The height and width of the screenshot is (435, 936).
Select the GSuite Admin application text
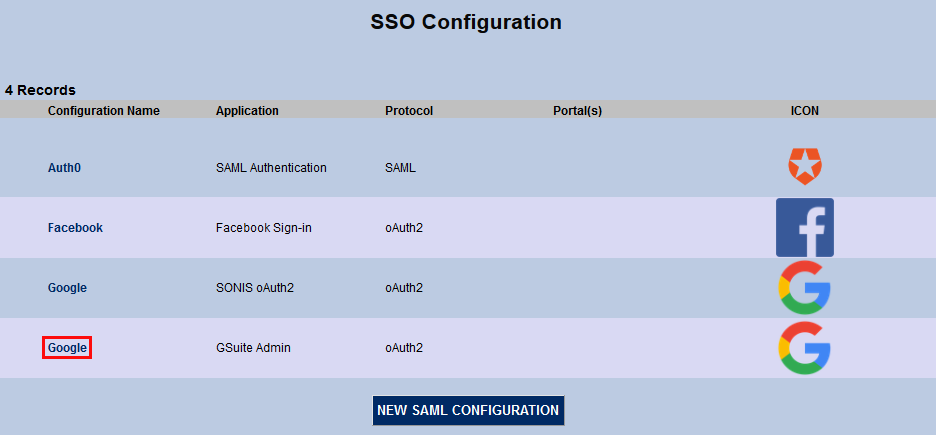point(253,348)
